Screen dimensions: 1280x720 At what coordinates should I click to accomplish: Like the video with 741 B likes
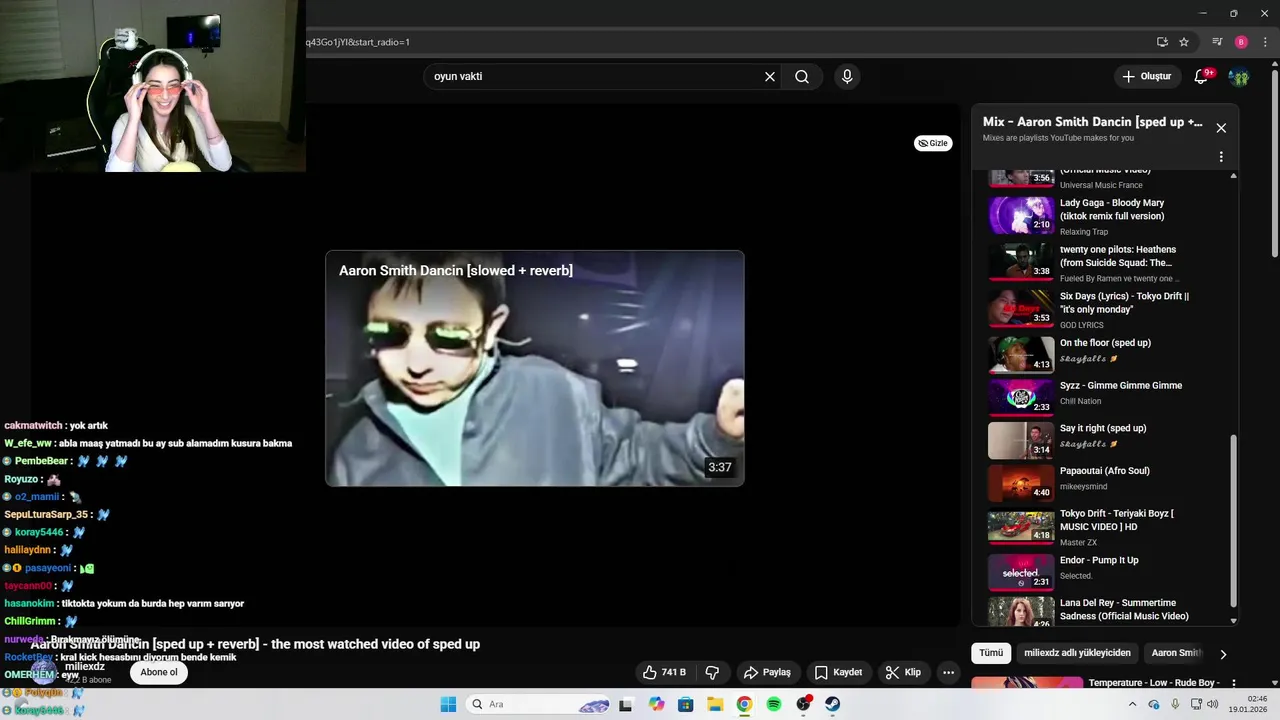coord(664,672)
